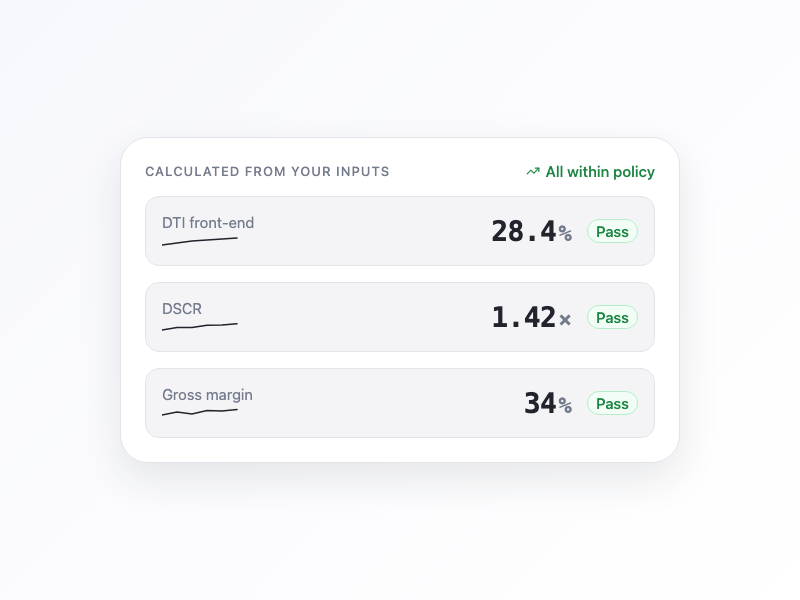Click the Gross margin label
Viewport: 800px width, 600px height.
(x=207, y=395)
